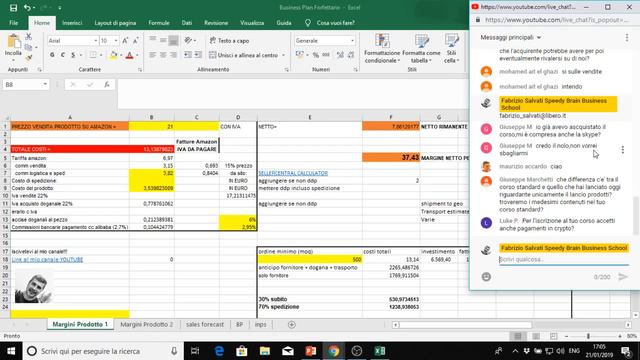Open Windows Start menu
Image resolution: width=640 pixels, height=360 pixels.
[x=11, y=351]
